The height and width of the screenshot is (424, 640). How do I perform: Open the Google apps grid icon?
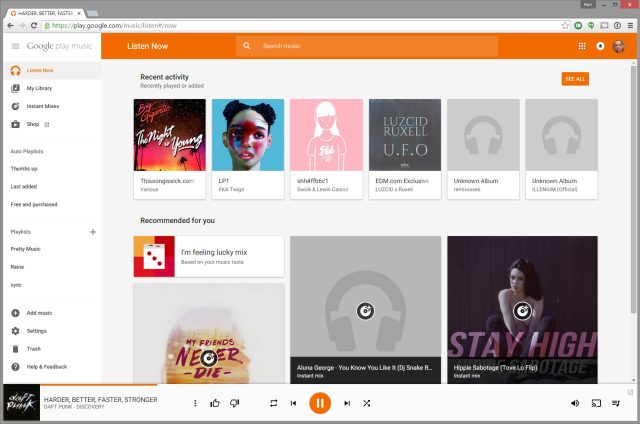coord(582,46)
